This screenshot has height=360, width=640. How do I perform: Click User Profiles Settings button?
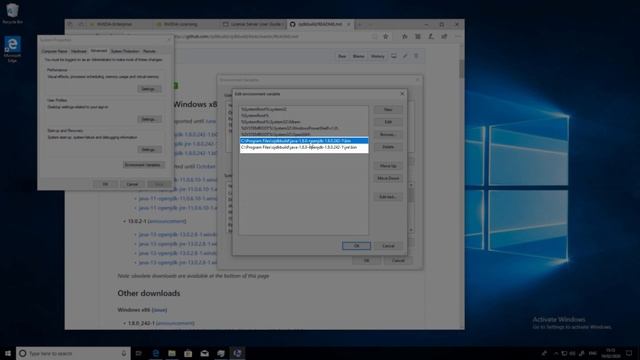click(x=149, y=119)
